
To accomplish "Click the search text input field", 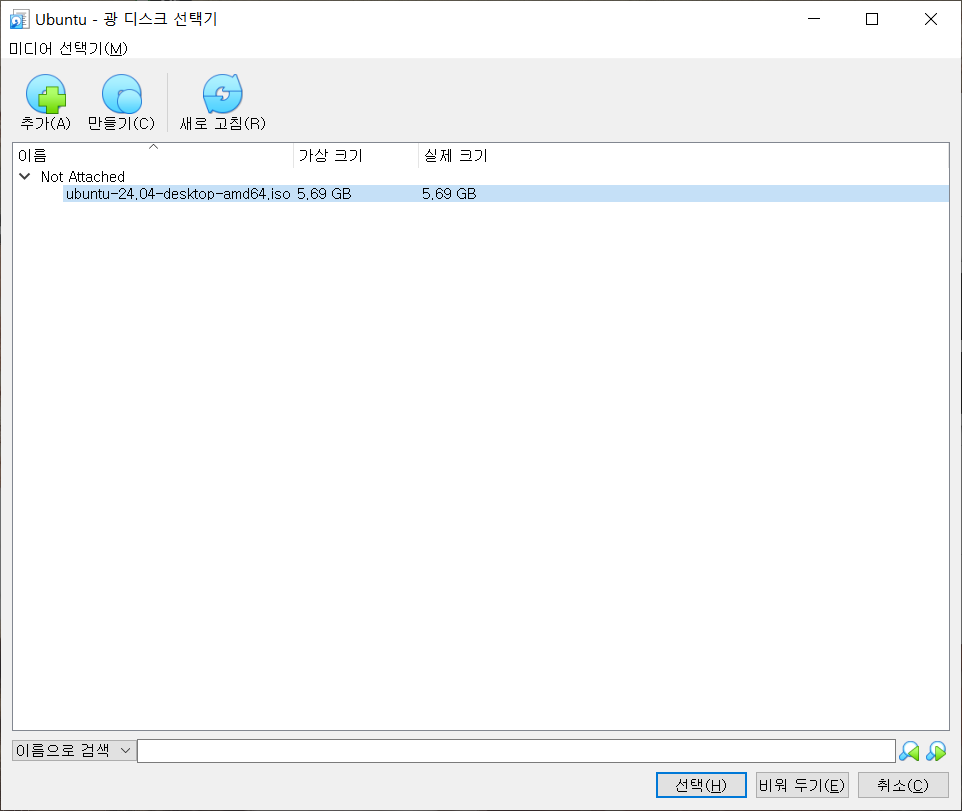I will 516,751.
